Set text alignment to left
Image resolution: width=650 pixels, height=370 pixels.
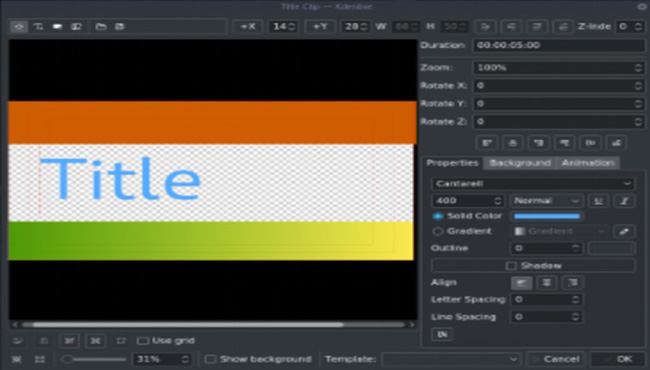point(521,283)
